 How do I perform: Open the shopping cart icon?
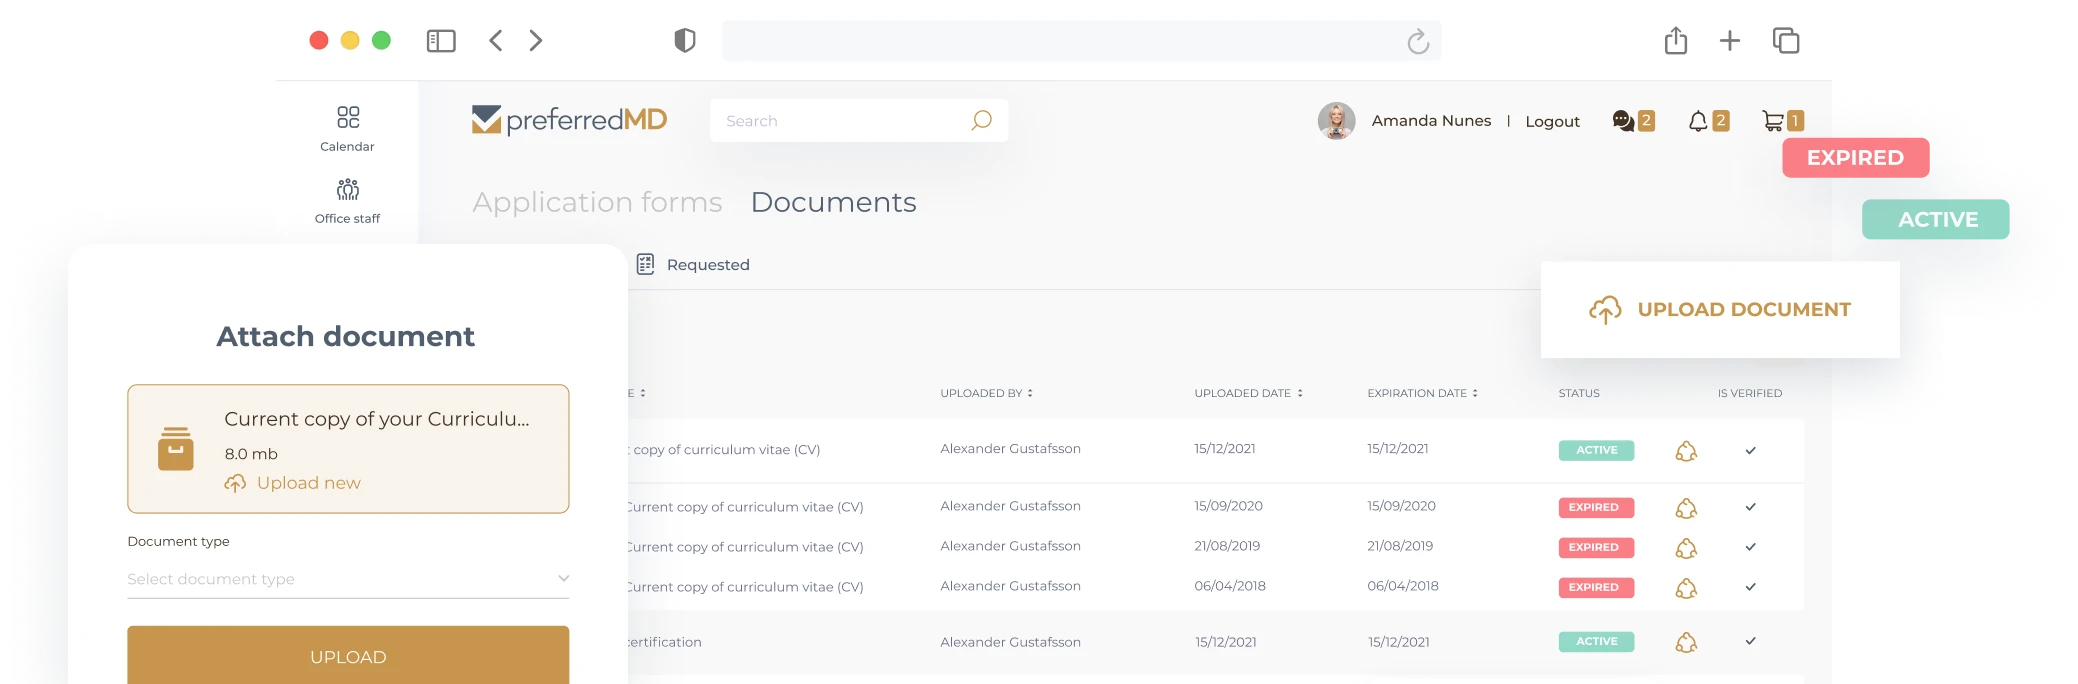pos(1773,121)
